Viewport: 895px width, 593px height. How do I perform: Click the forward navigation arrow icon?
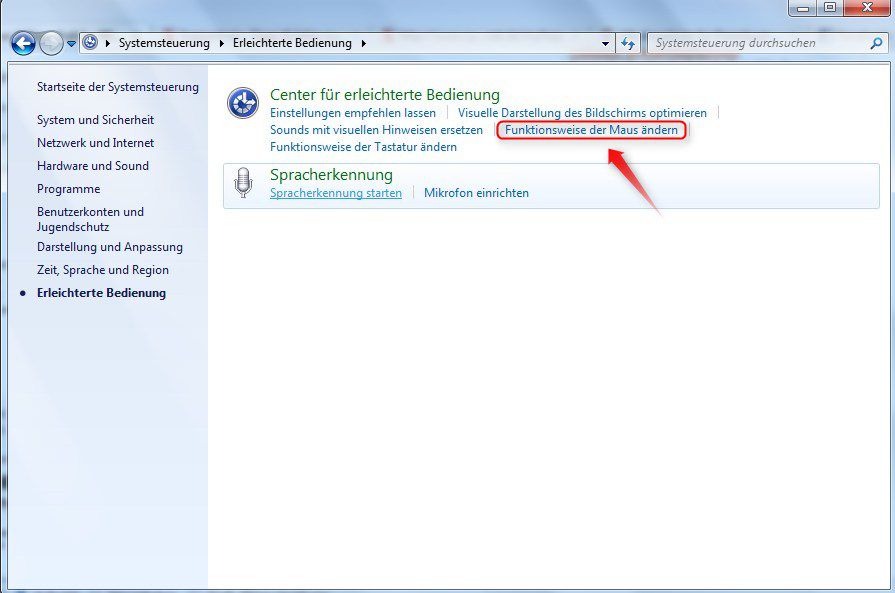point(48,43)
